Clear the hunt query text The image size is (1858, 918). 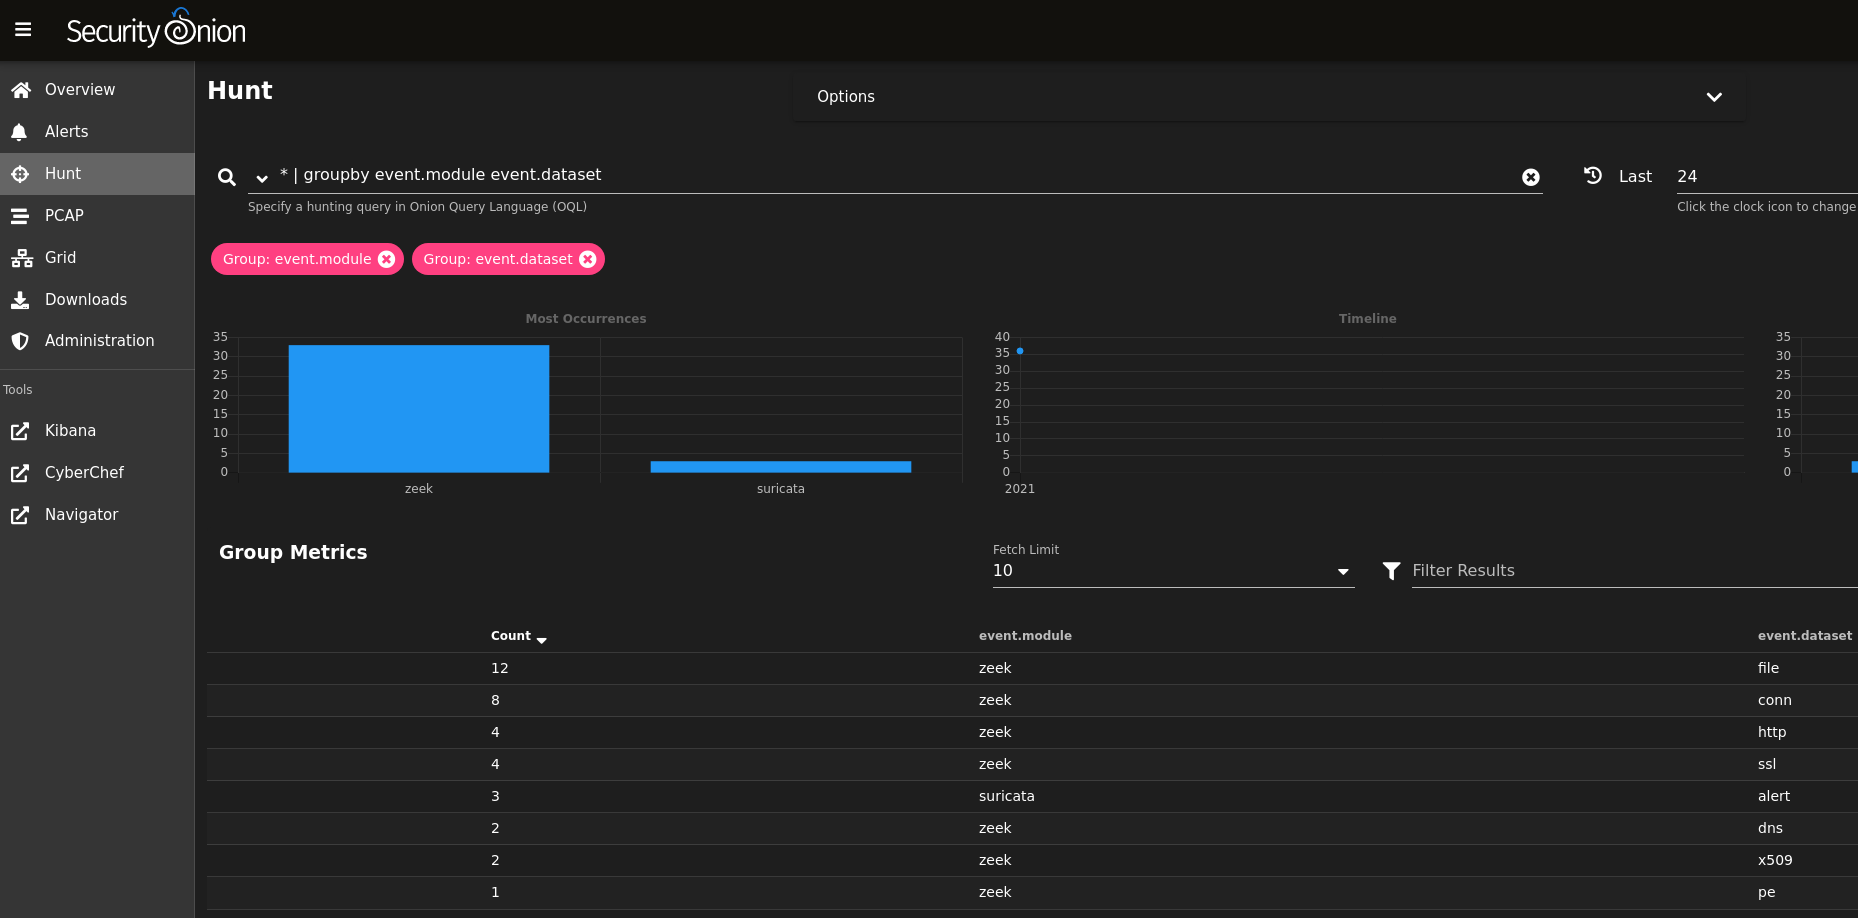(x=1531, y=177)
